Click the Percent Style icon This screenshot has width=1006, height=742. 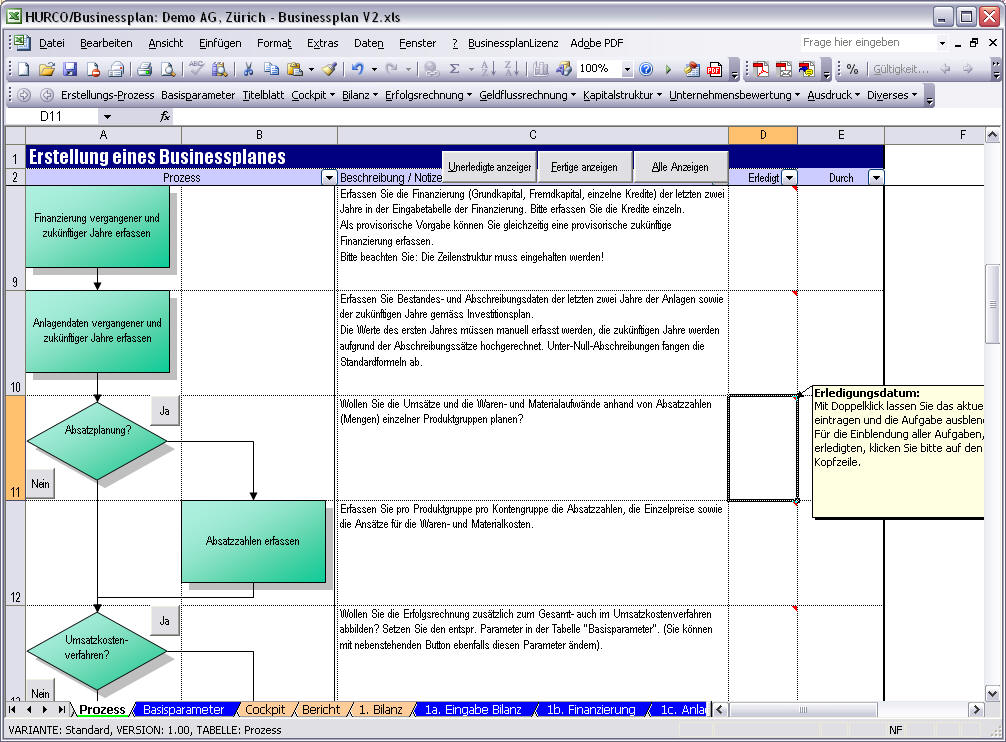click(x=853, y=69)
